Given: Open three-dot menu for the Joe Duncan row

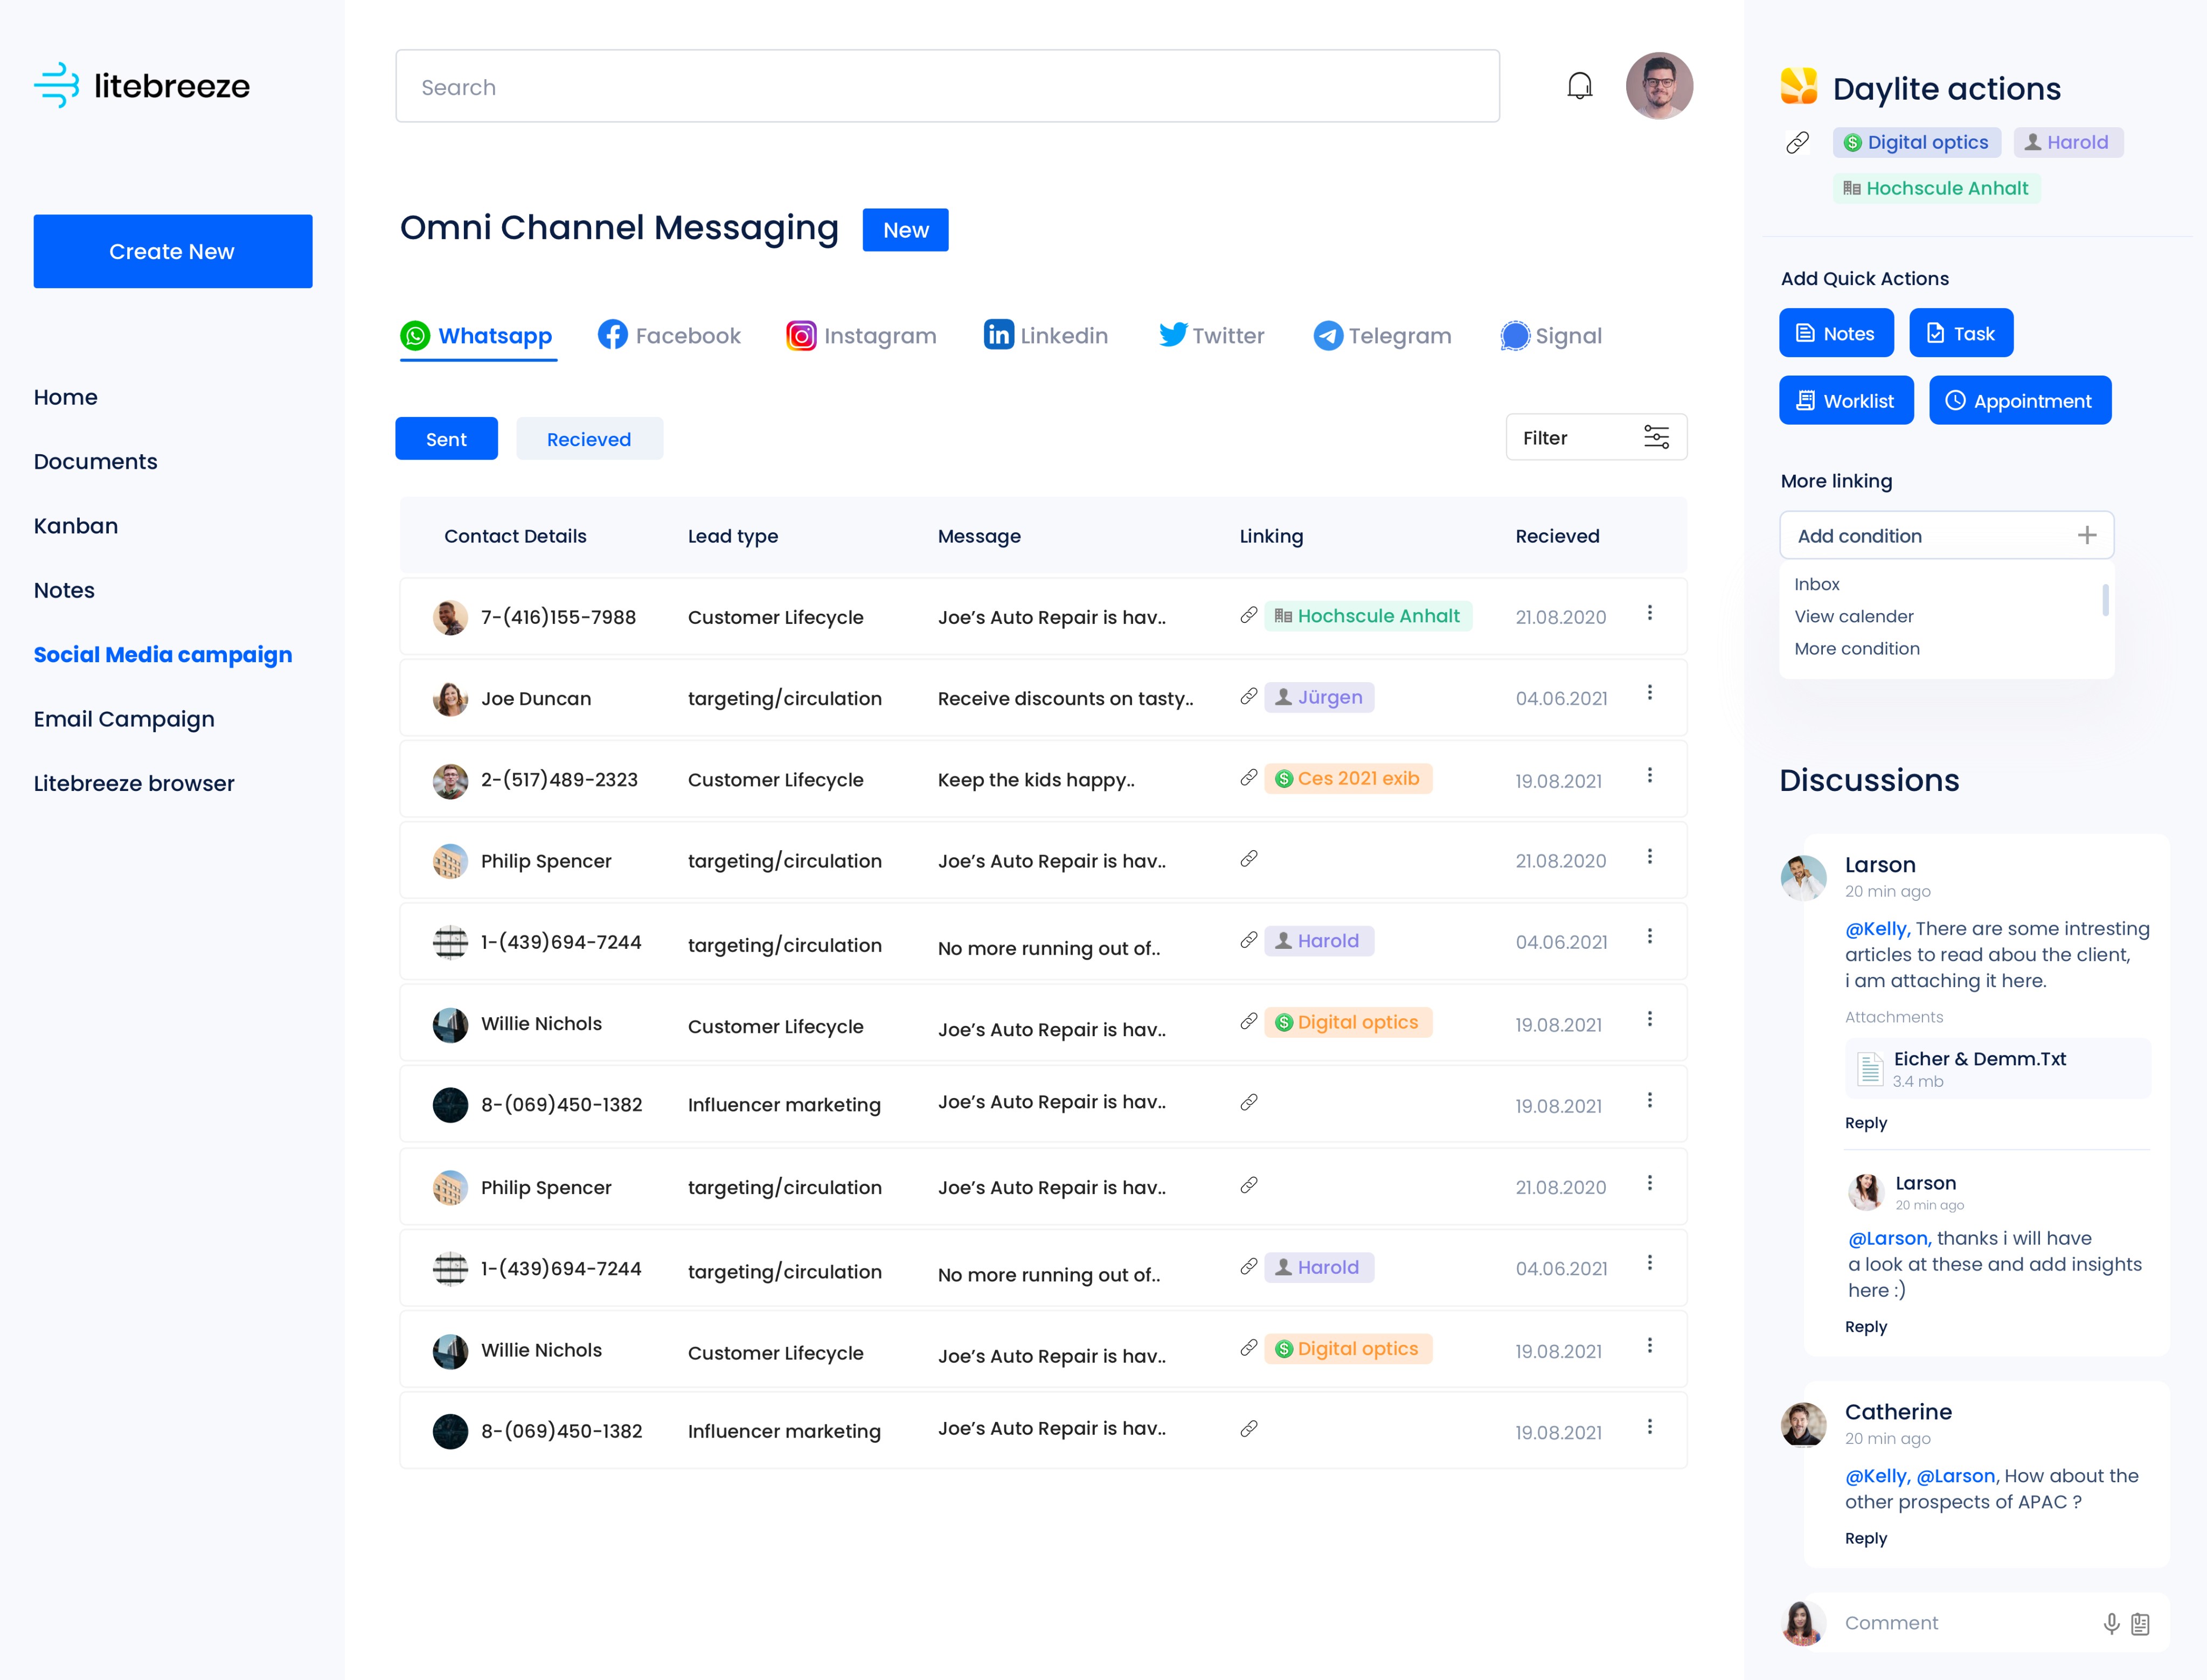Looking at the screenshot, I should (1650, 693).
